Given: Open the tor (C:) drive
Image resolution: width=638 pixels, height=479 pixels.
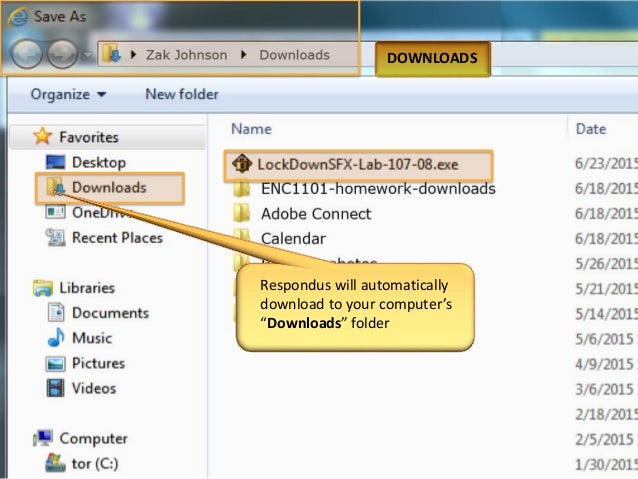Looking at the screenshot, I should [x=95, y=464].
